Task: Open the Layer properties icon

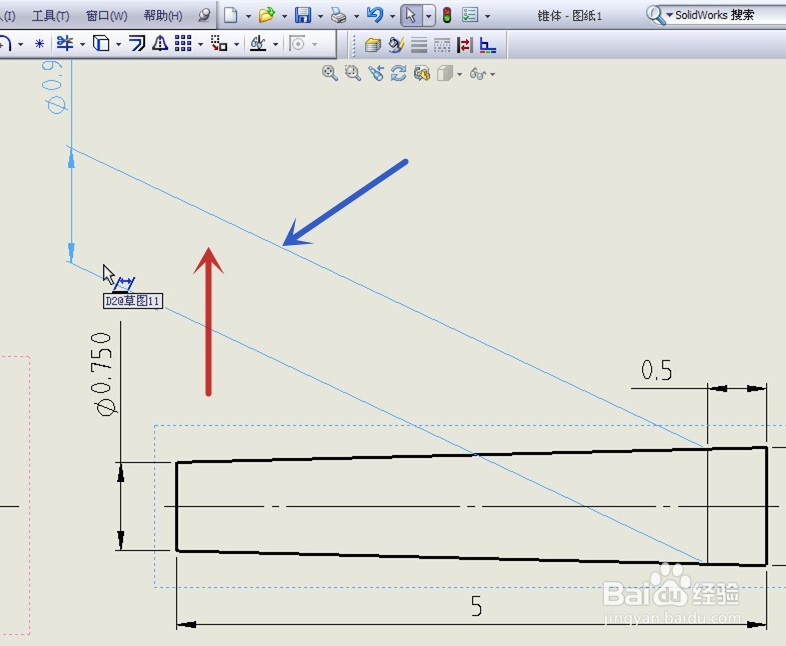Action: (x=372, y=46)
